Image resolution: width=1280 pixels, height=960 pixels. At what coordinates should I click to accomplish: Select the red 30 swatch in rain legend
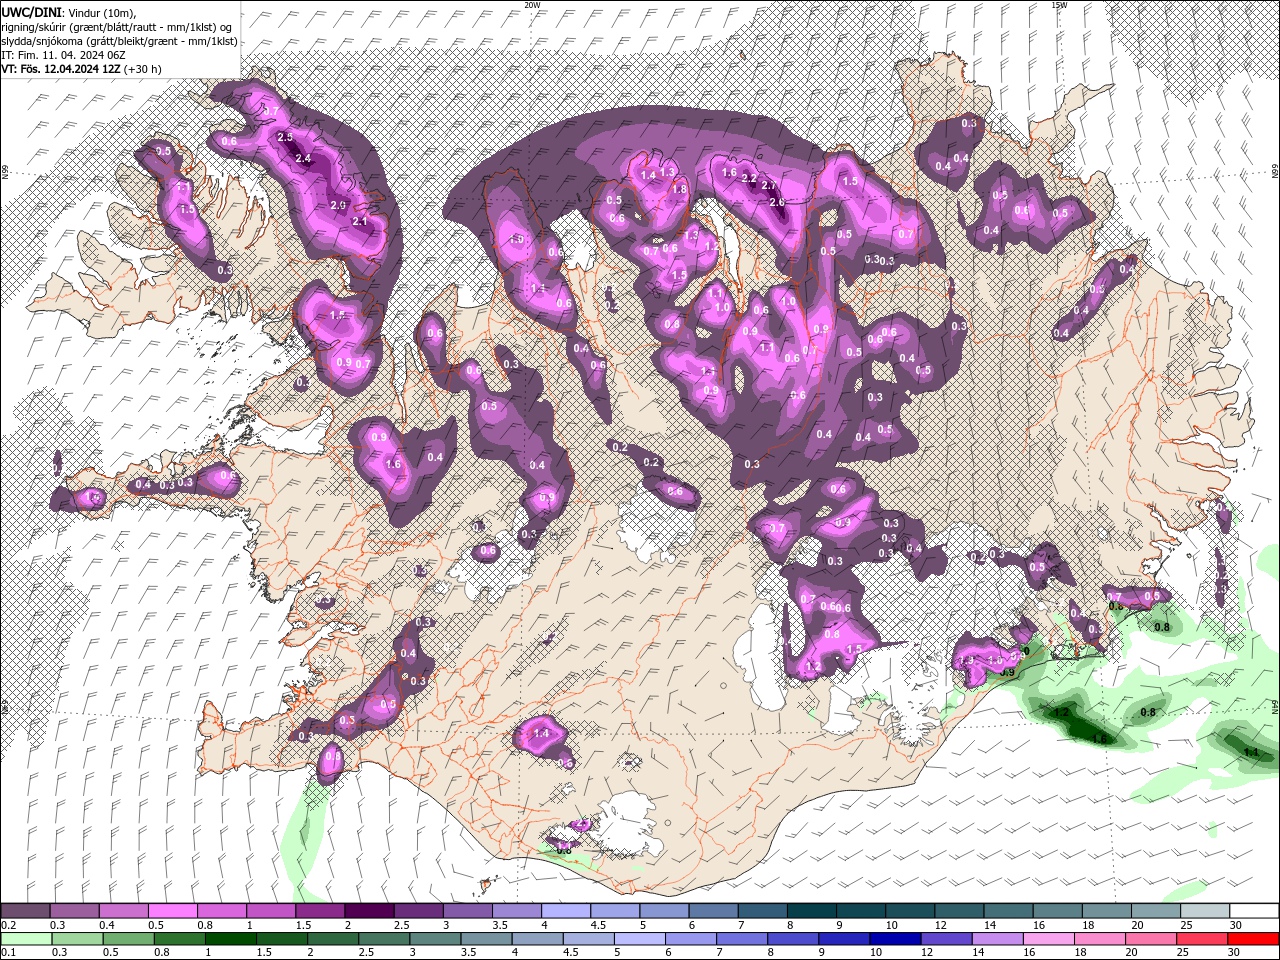(1254, 939)
